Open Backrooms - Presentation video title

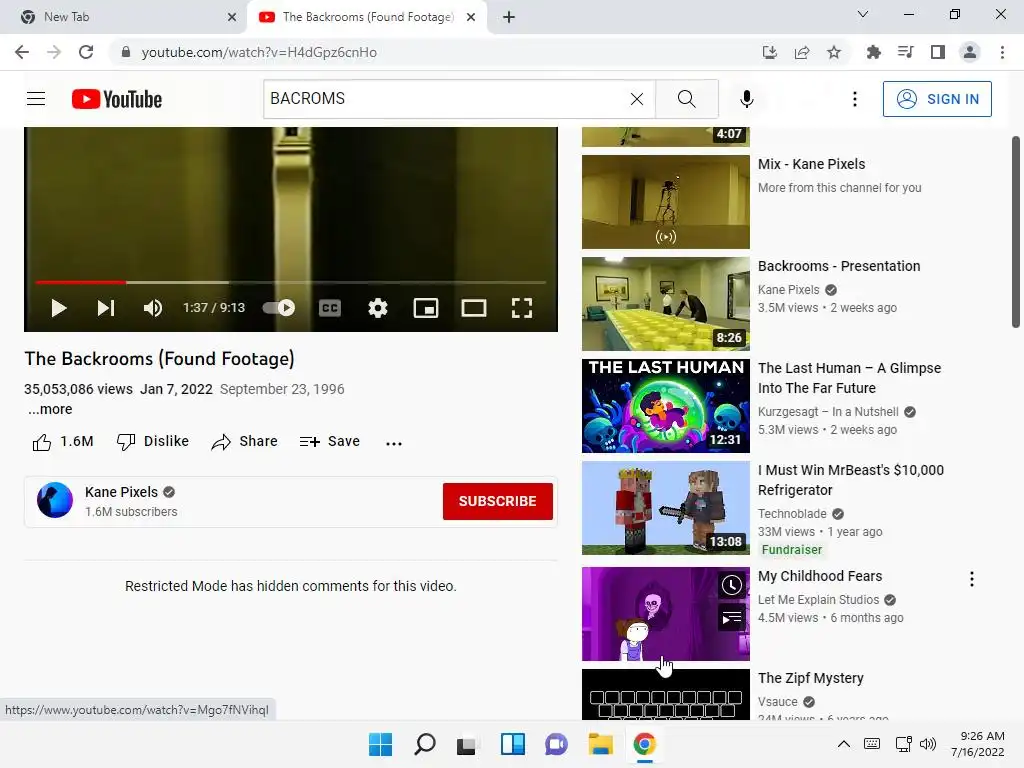point(839,266)
